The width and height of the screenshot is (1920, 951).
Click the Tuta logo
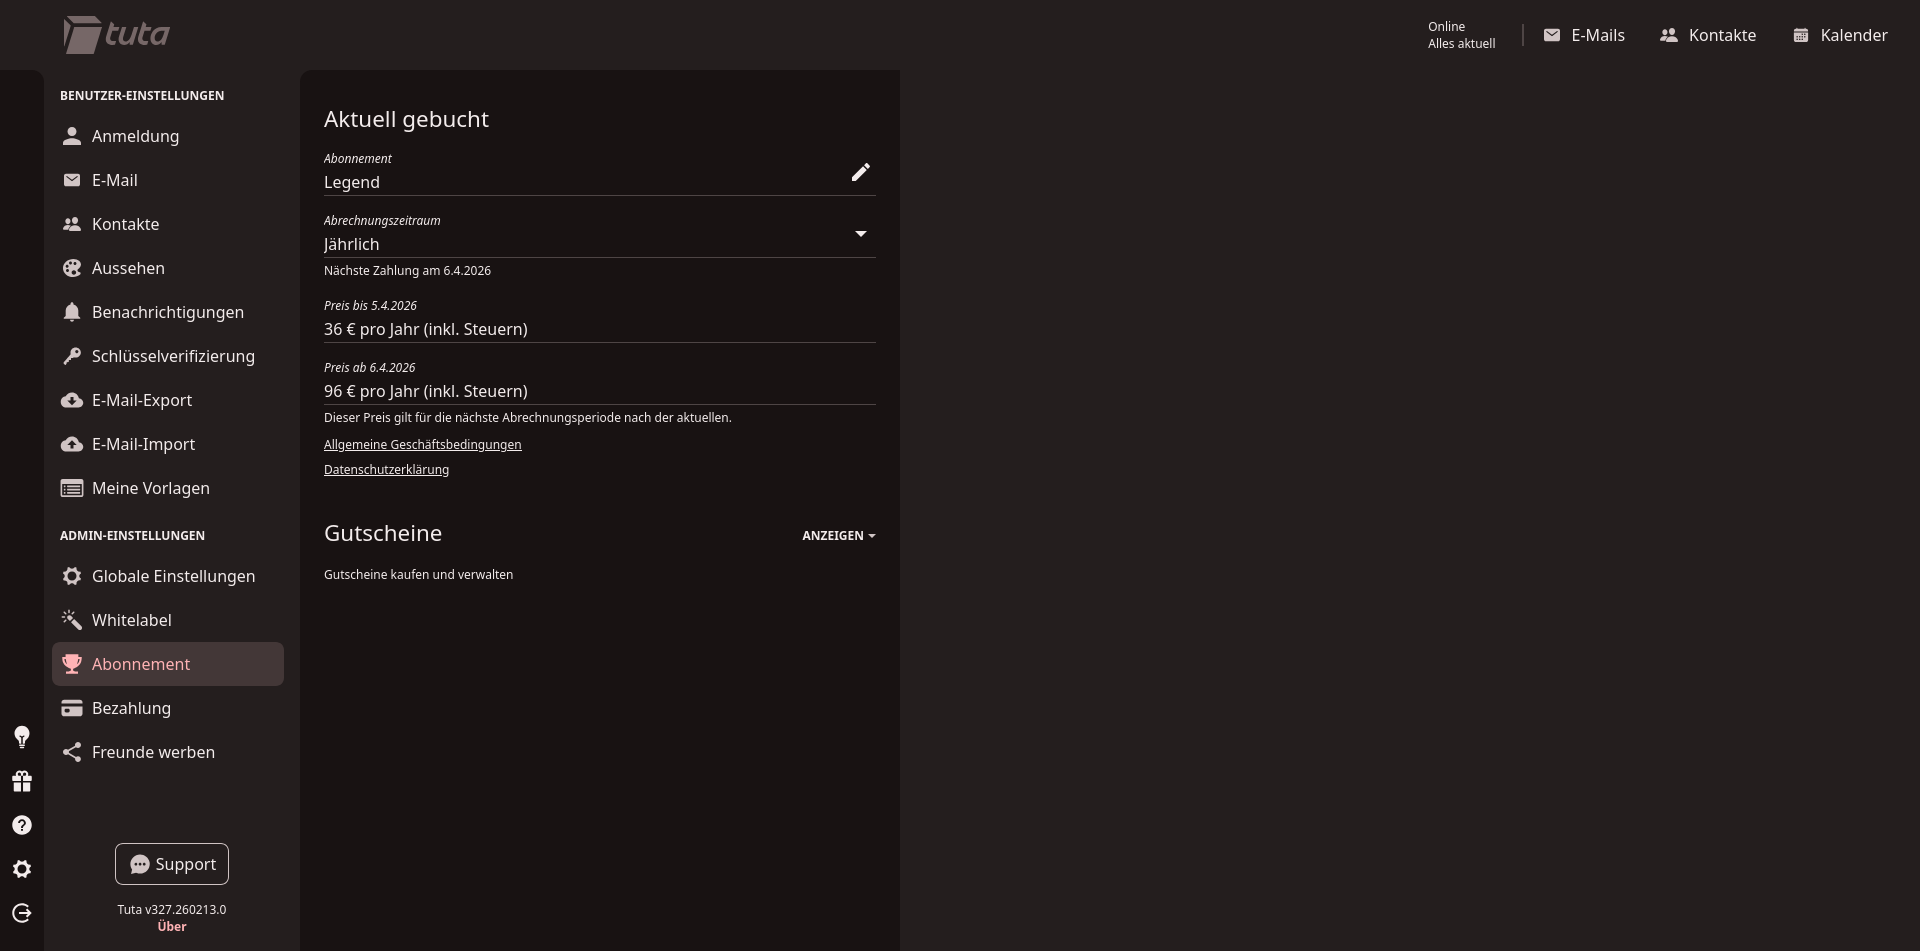point(117,35)
